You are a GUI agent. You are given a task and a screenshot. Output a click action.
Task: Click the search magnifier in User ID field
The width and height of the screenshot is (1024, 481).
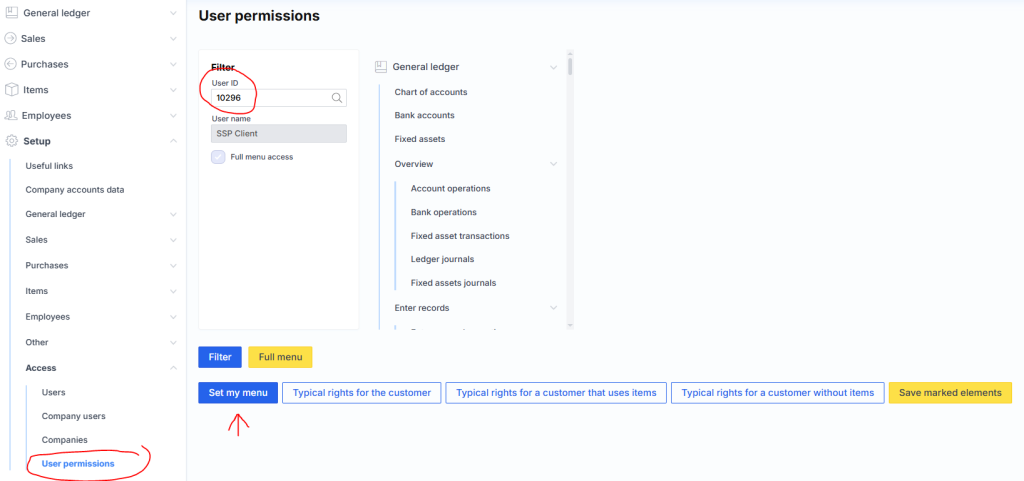click(x=337, y=98)
